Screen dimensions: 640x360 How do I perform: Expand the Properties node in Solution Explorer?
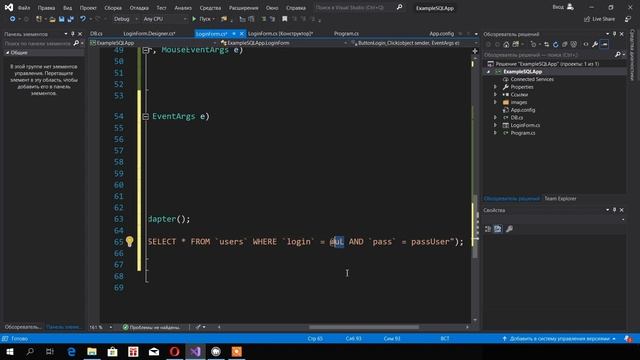[x=496, y=87]
